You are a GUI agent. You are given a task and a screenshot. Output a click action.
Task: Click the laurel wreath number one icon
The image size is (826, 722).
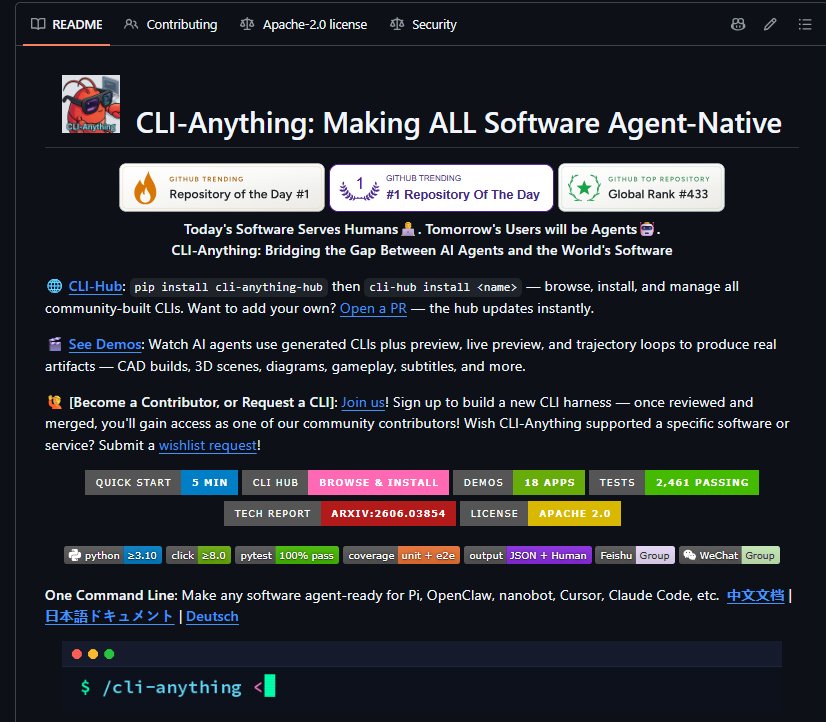pyautogui.click(x=359, y=189)
